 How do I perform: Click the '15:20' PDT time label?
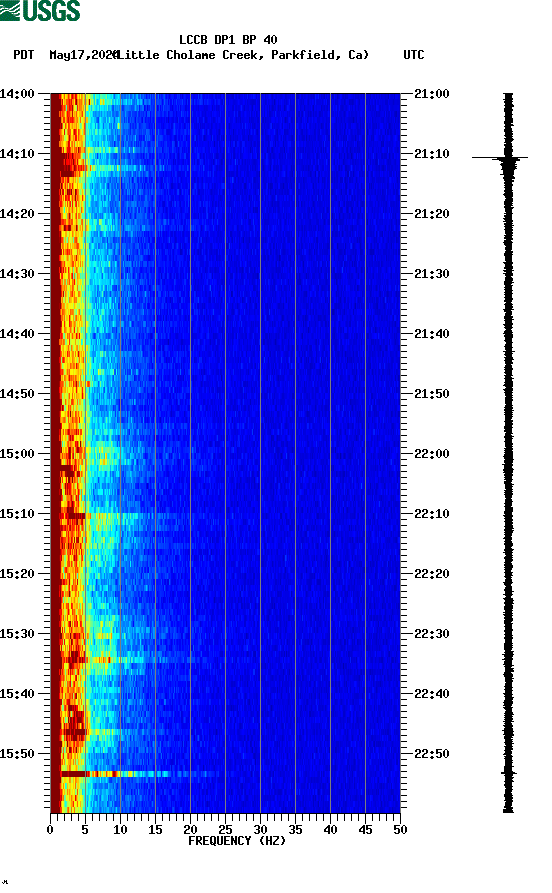click(x=17, y=574)
